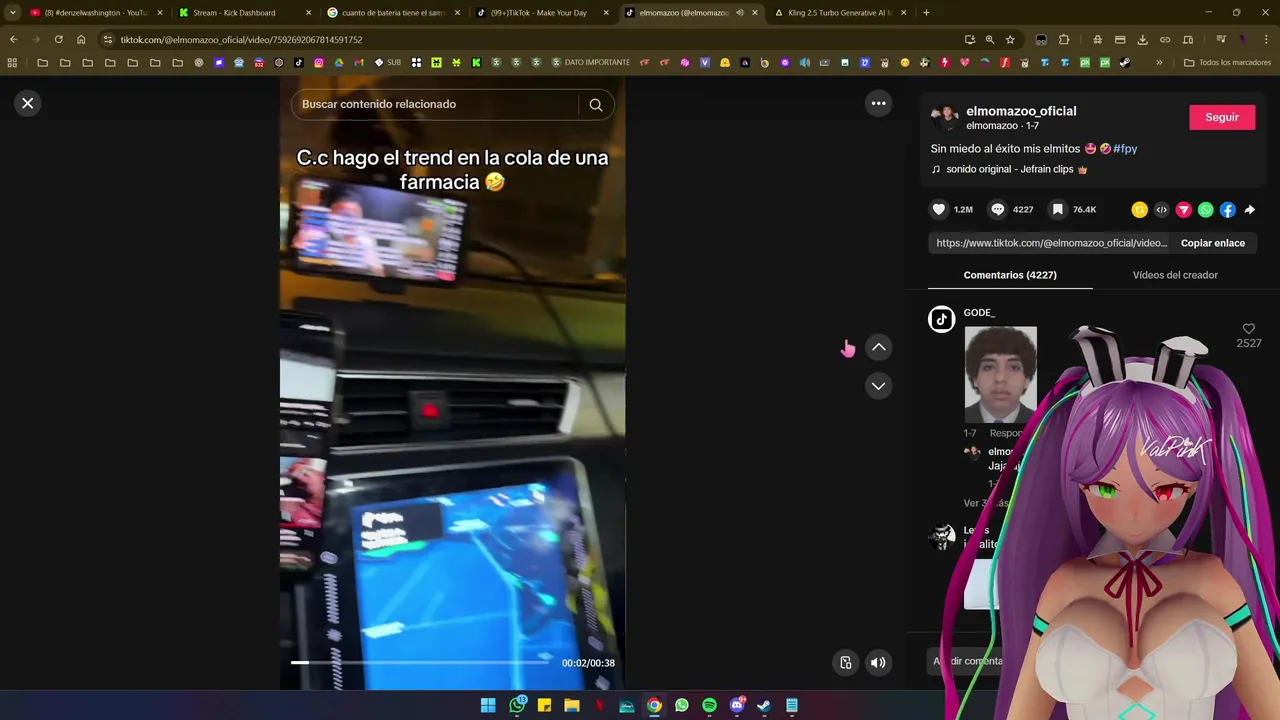Open SUB bookmark
The width and height of the screenshot is (1280, 720).
(x=388, y=62)
